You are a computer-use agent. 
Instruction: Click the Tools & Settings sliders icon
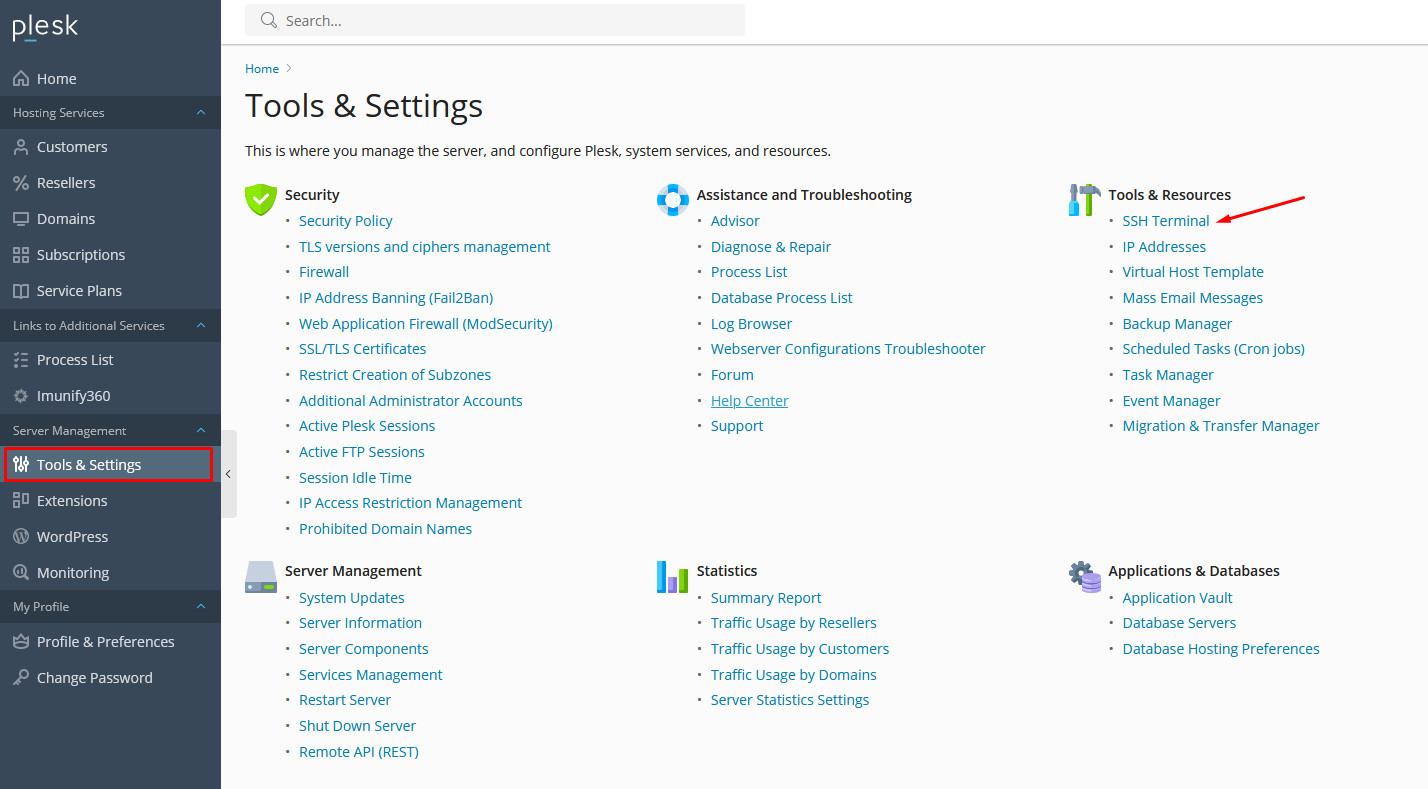tap(21, 464)
